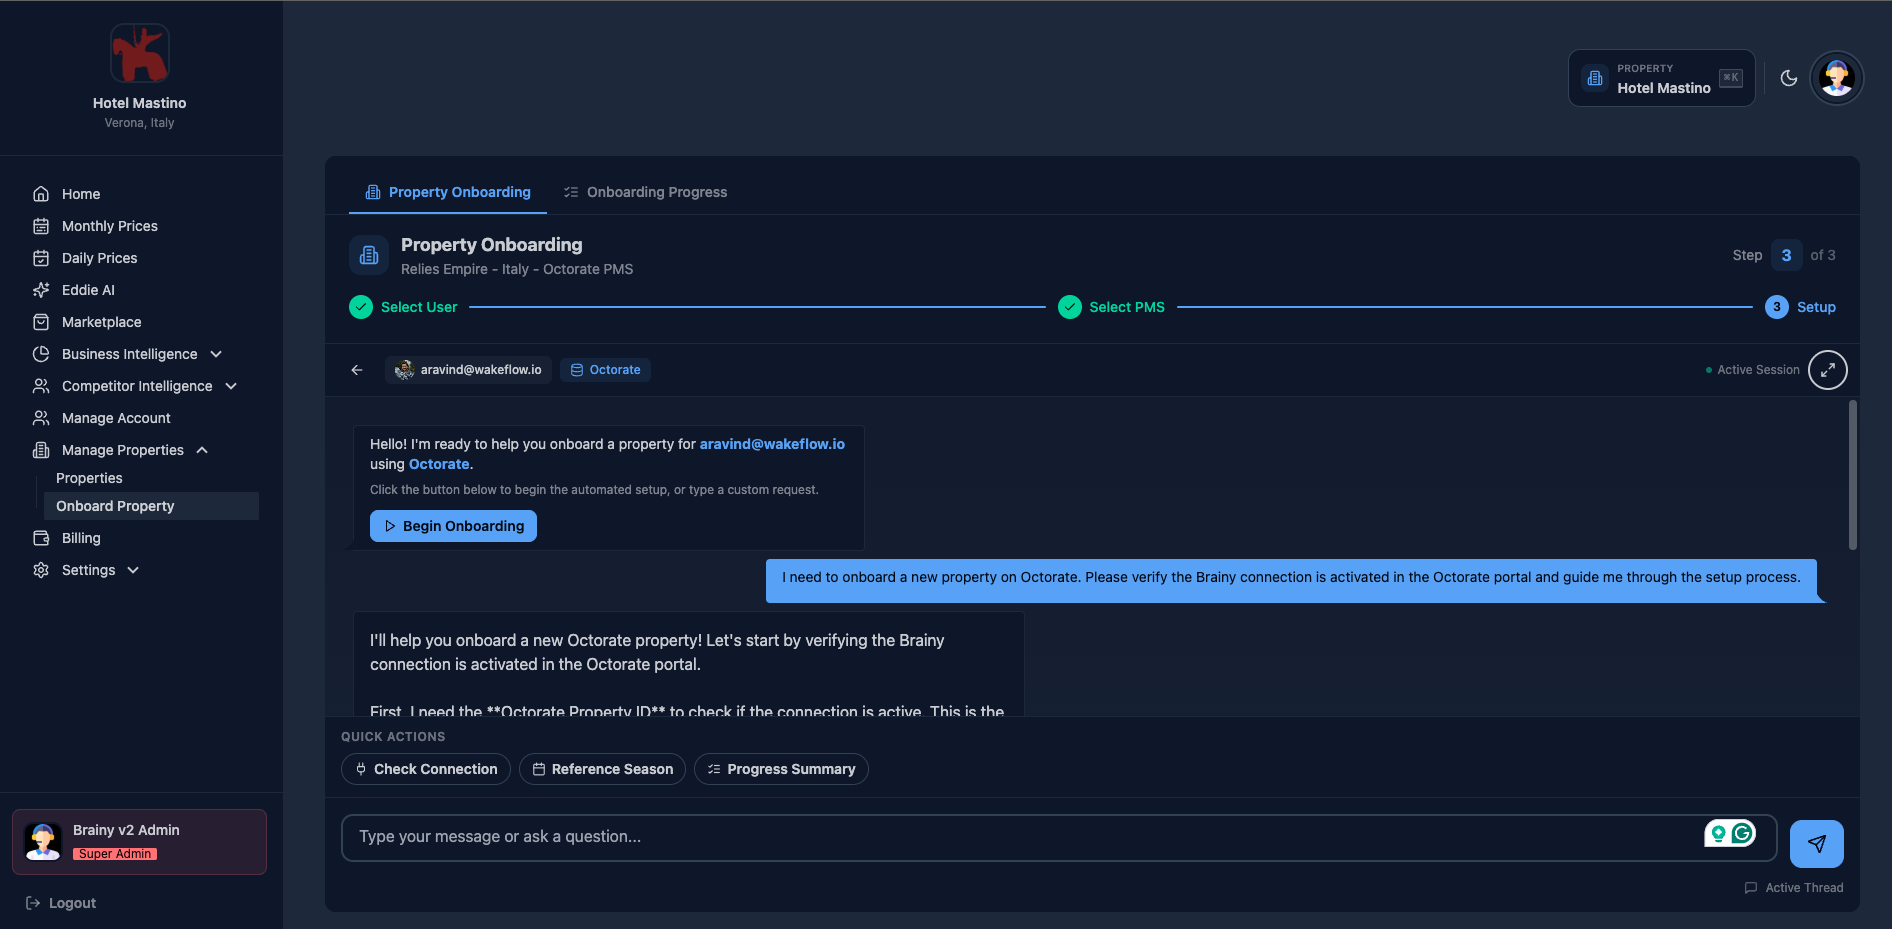Open the Hotel Mastino property selector
The width and height of the screenshot is (1892, 929).
click(x=1661, y=78)
